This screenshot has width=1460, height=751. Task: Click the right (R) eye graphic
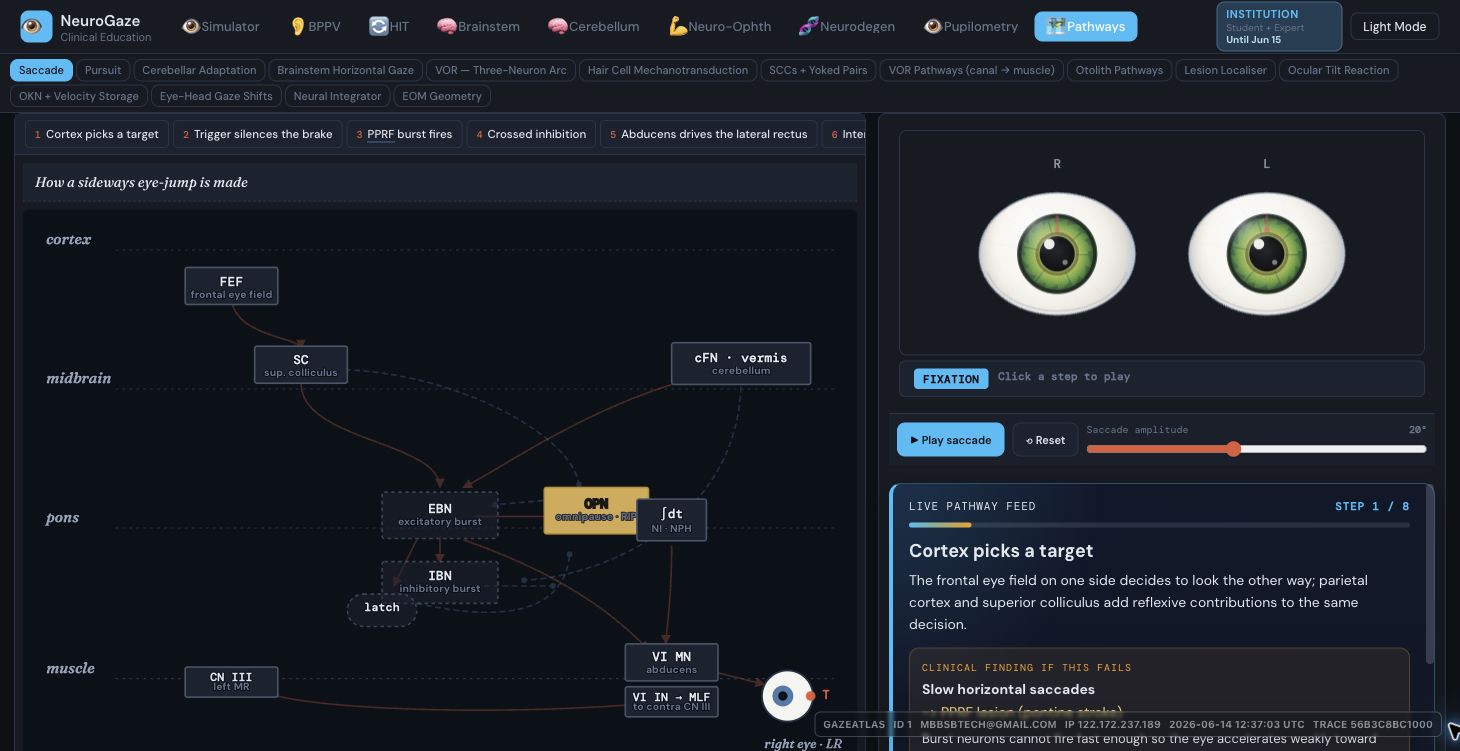click(x=1056, y=253)
